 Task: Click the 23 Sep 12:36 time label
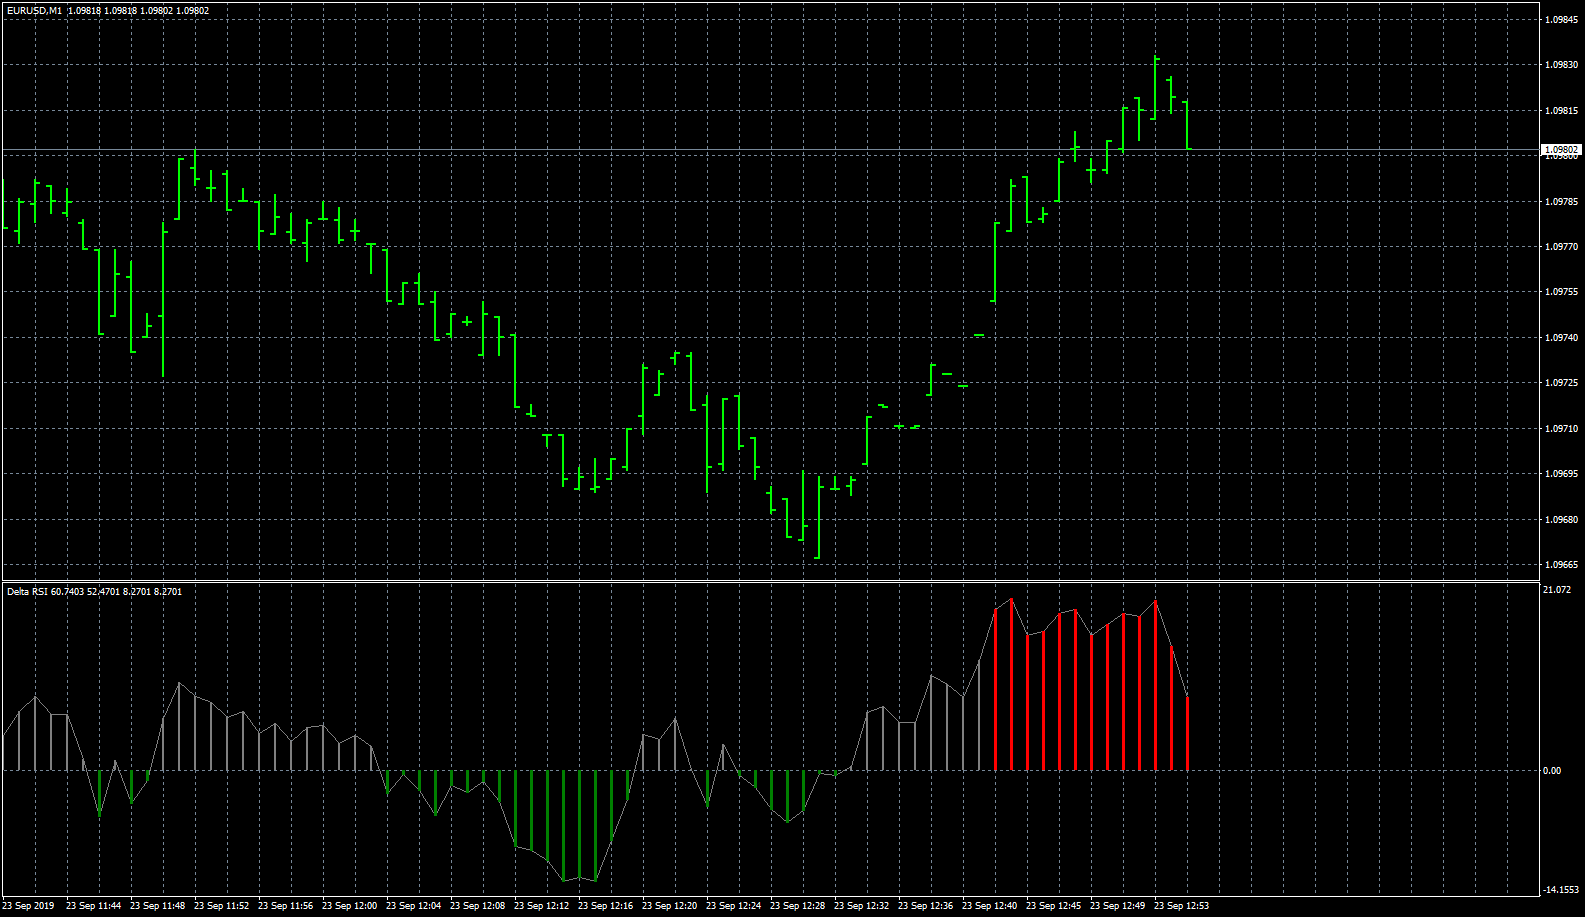tap(926, 906)
